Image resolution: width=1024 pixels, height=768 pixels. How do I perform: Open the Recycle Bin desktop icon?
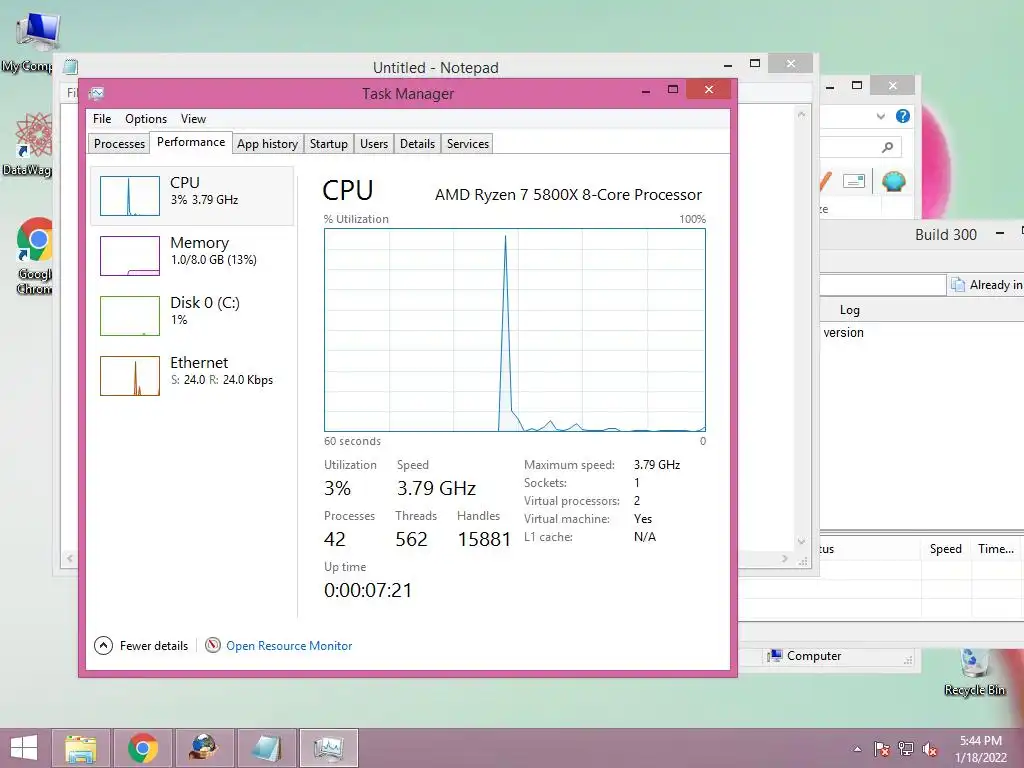pyautogui.click(x=974, y=672)
